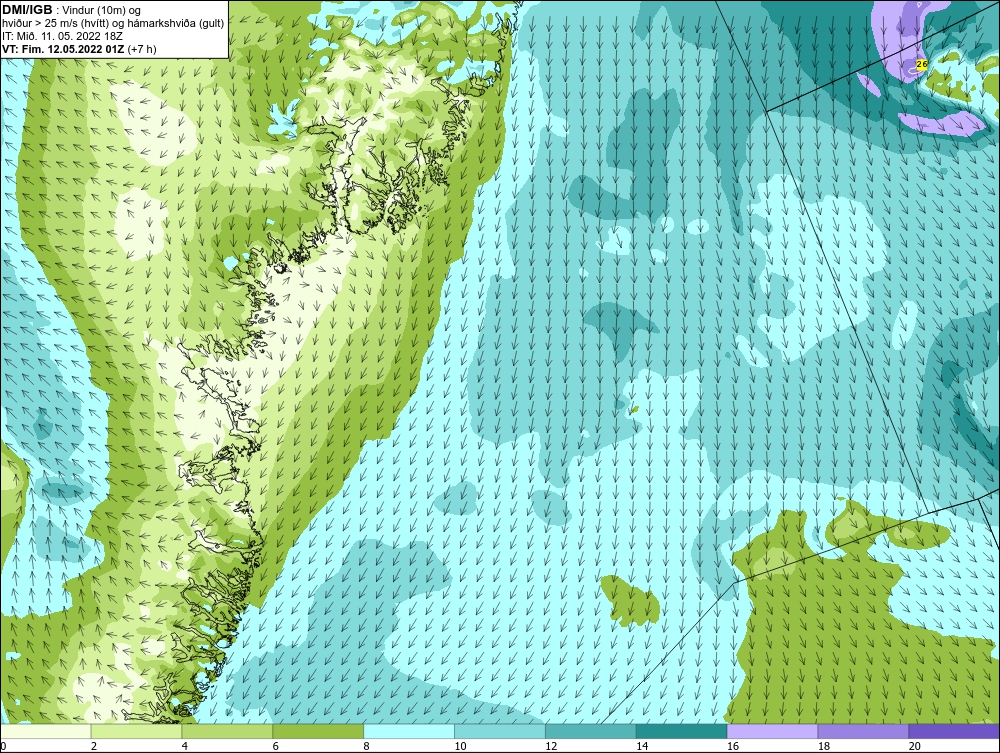Click the DMI/IGB title text
1000x753 pixels.
click(x=27, y=10)
